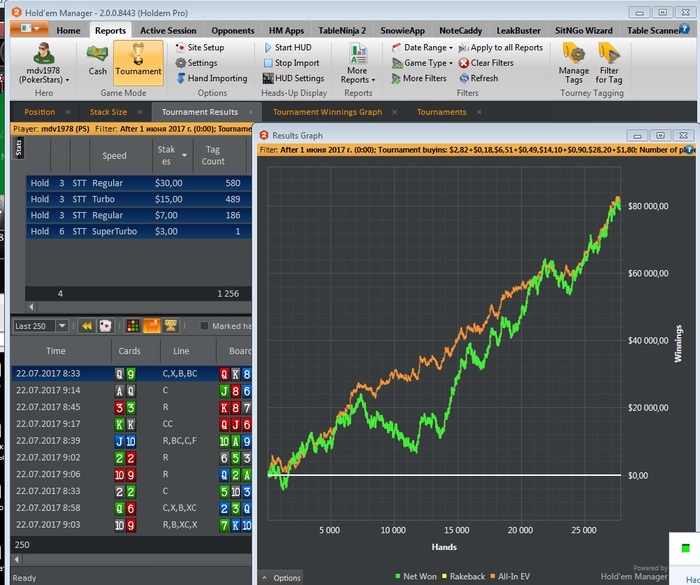Close the Tournament Winnings Graph tab
700x585 pixels.
coord(395,112)
